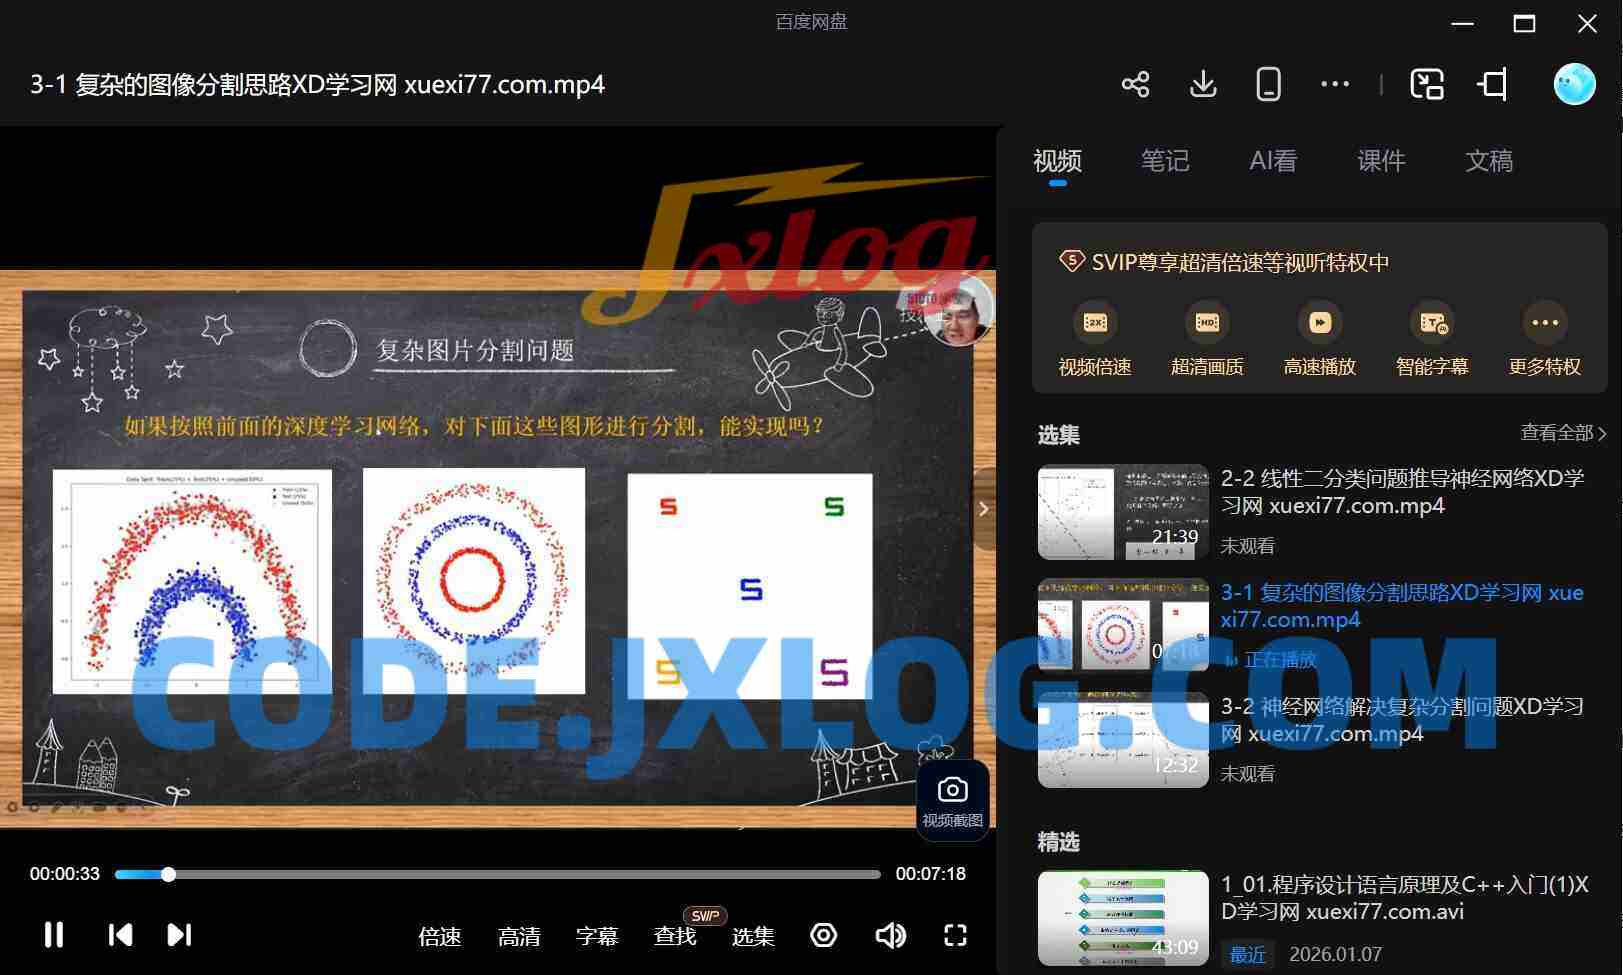Screen dimensions: 1623x975
Task: Maximize the 百度网盘 window
Action: click(1525, 23)
